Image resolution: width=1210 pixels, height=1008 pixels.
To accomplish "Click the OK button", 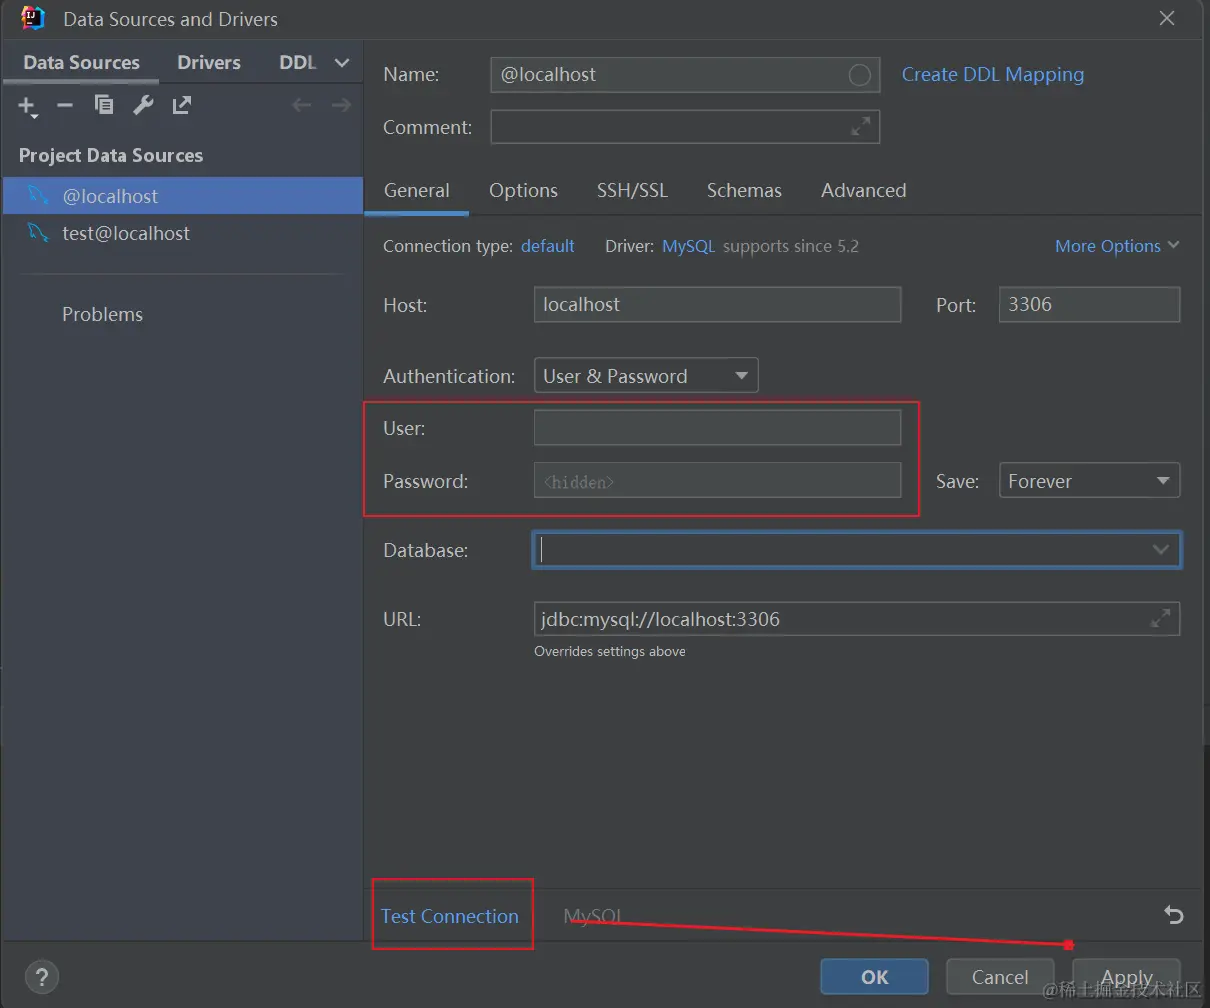I will pyautogui.click(x=874, y=977).
